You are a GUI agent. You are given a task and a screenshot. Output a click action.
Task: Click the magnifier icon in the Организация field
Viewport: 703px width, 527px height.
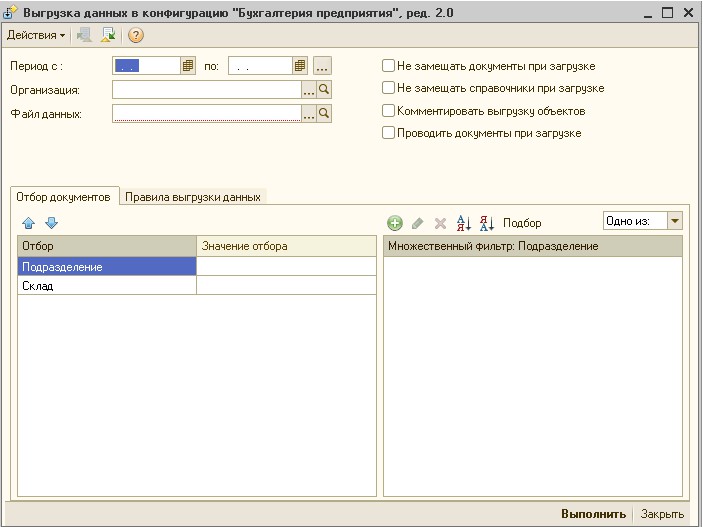click(x=324, y=90)
